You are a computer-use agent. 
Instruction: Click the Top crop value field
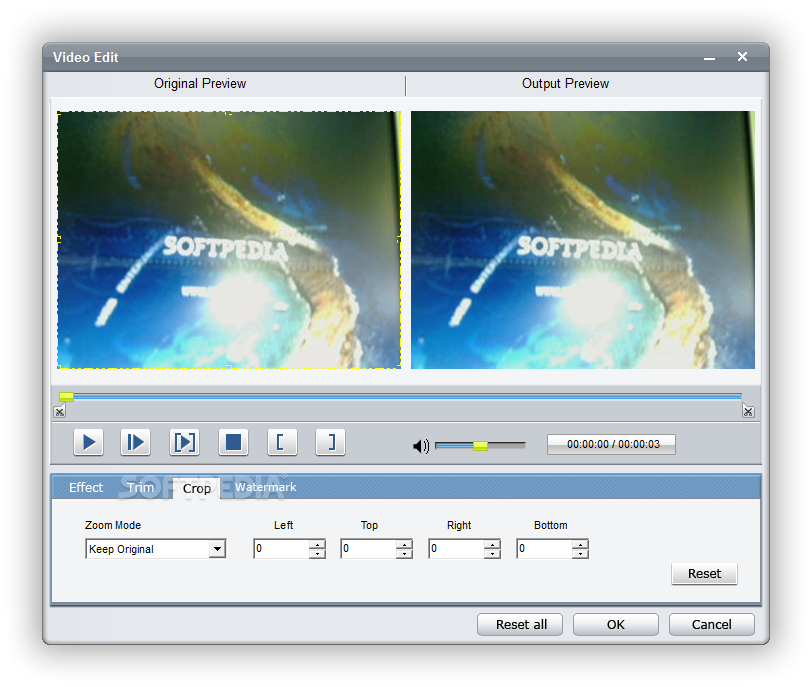coord(369,549)
